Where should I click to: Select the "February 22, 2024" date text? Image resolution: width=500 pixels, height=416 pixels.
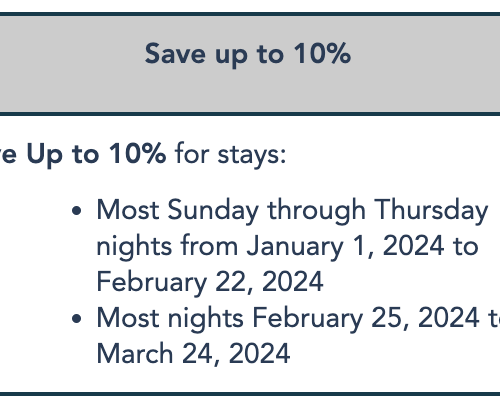click(x=210, y=282)
